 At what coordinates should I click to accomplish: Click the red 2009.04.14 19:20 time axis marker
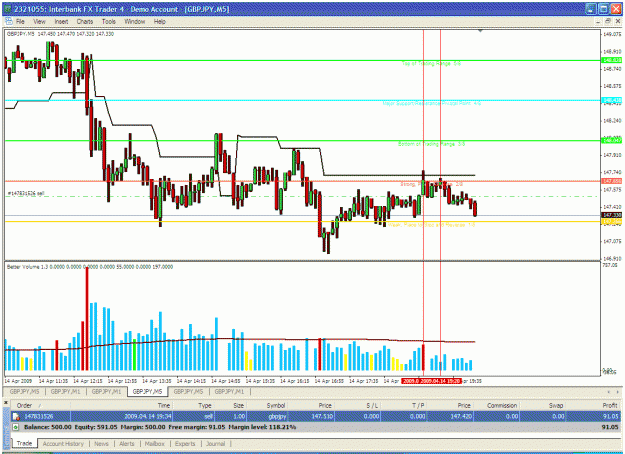click(x=440, y=381)
